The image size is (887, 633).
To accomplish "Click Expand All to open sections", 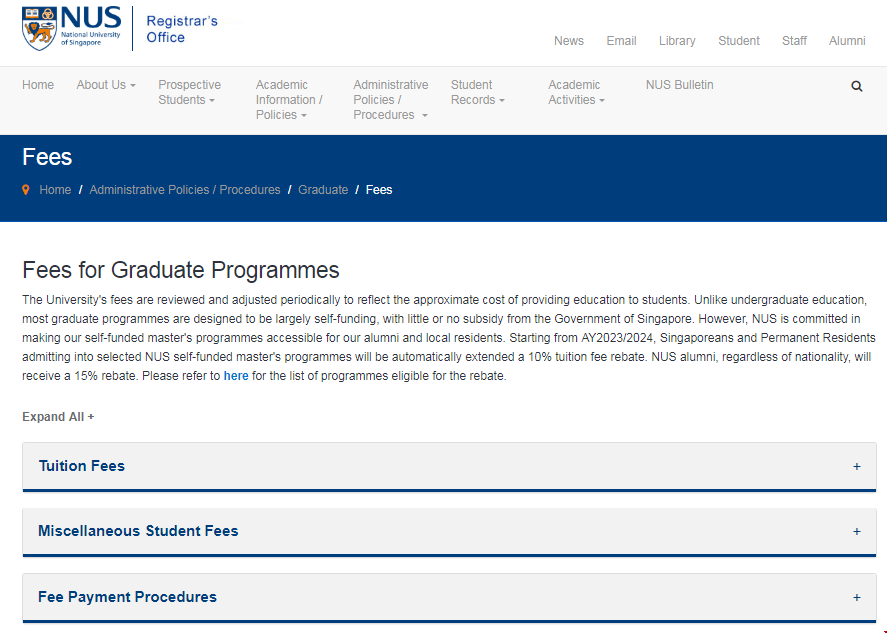I will click(x=58, y=417).
